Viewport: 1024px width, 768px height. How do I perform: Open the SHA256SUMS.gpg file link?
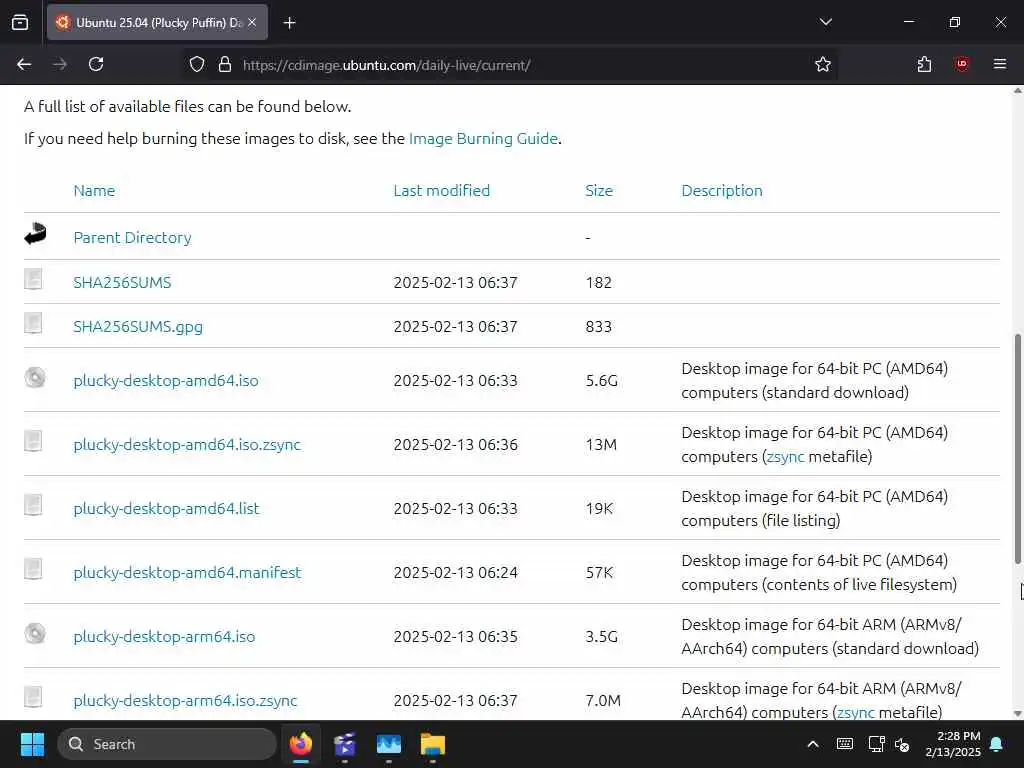(x=138, y=327)
